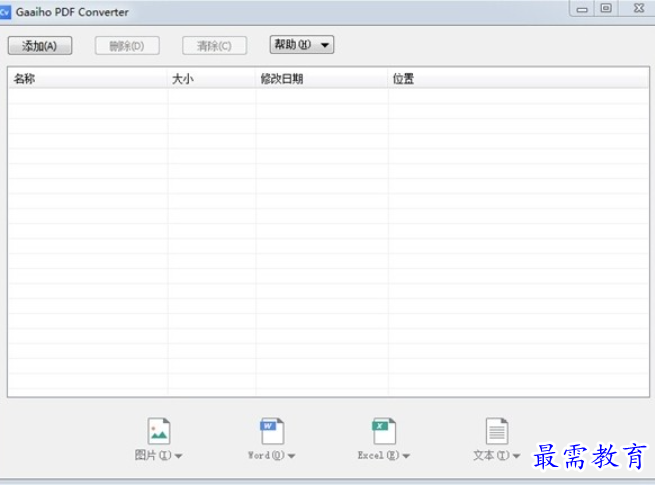Select the Word document conversion icon
Viewport: 655px width, 488px height.
[272, 431]
